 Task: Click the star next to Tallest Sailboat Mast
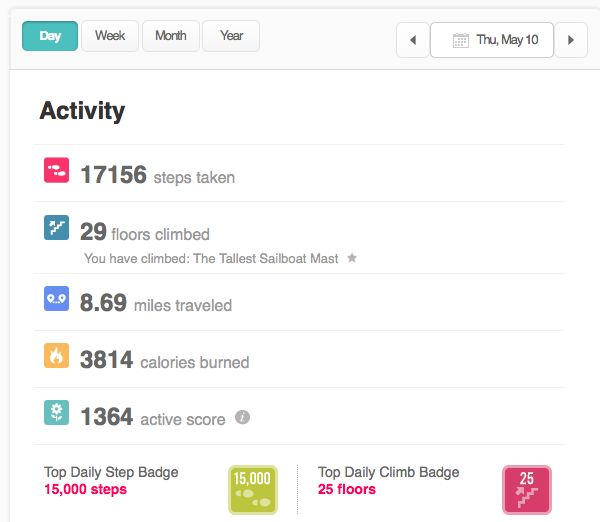point(352,258)
